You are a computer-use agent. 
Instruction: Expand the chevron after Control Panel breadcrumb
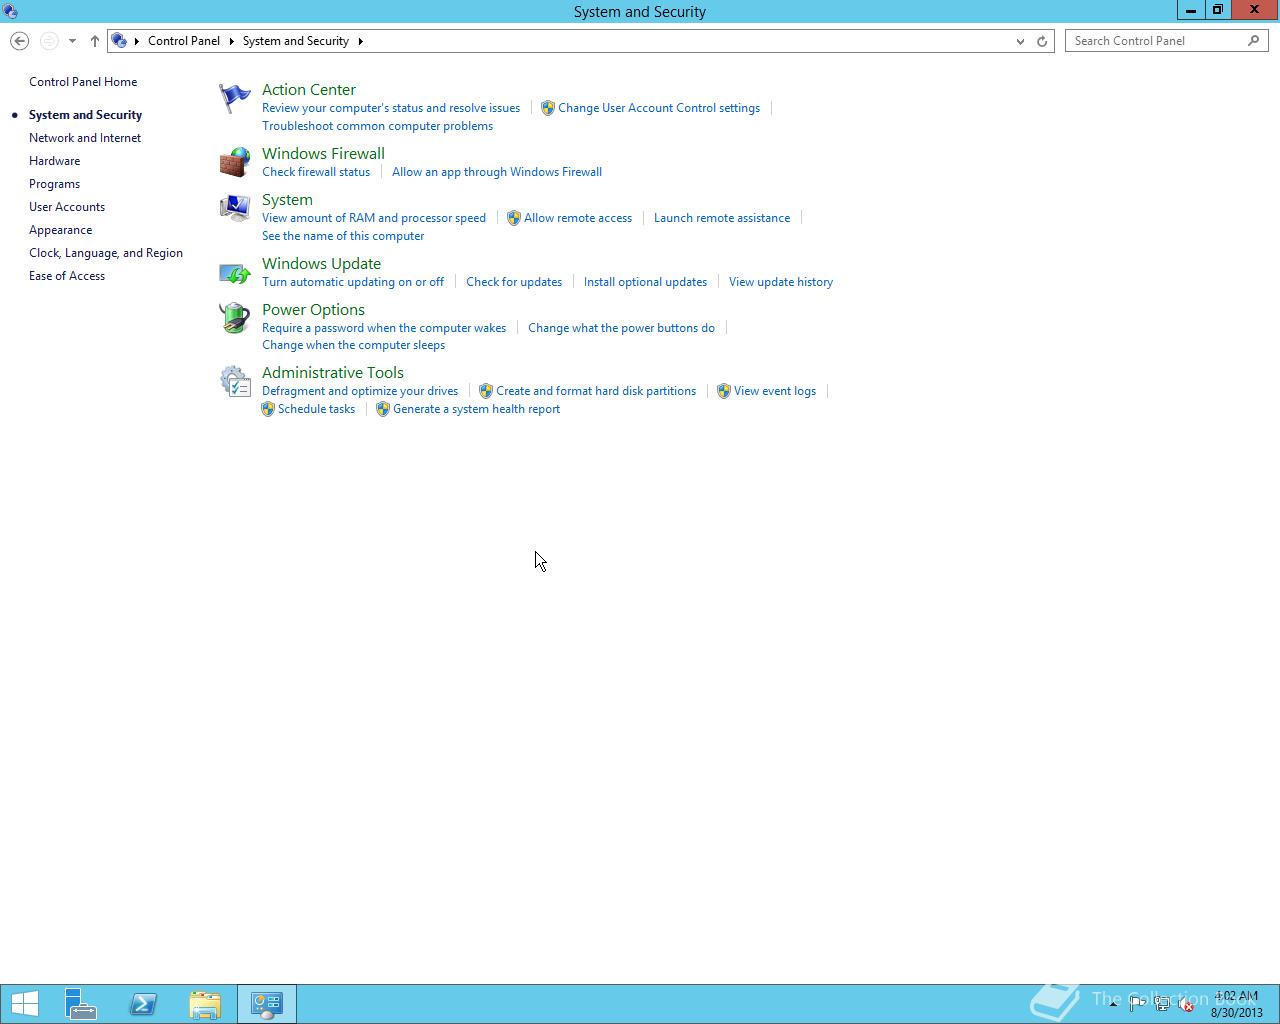tap(231, 41)
